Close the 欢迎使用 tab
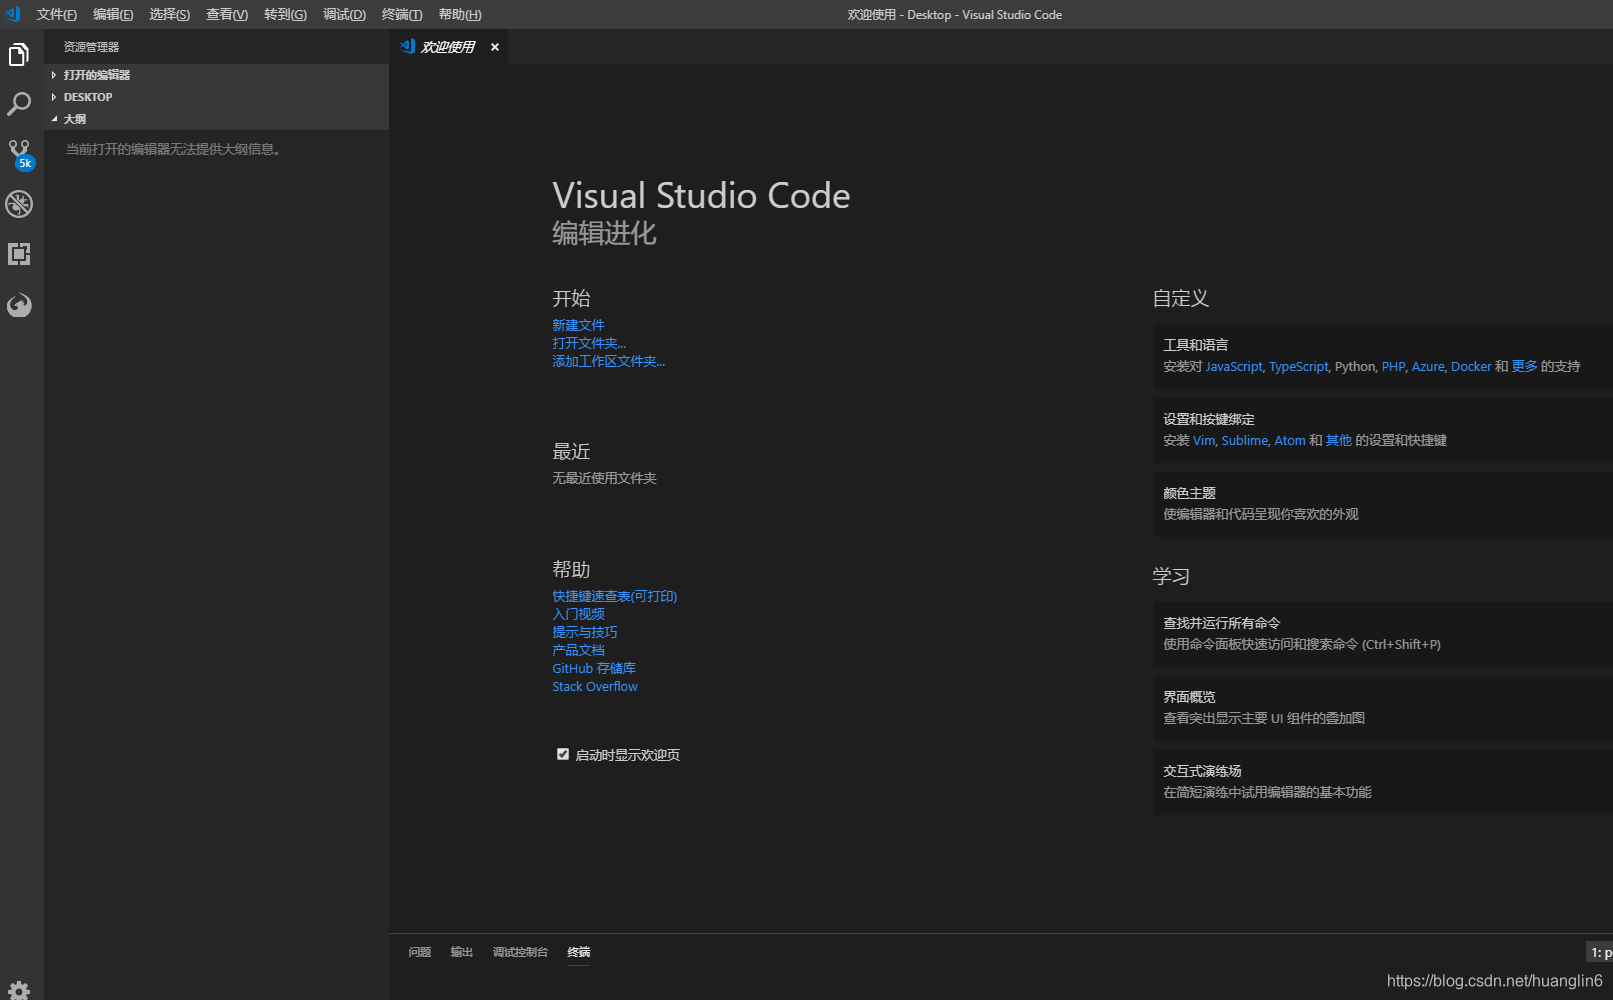The width and height of the screenshot is (1613, 1000). [x=494, y=46]
